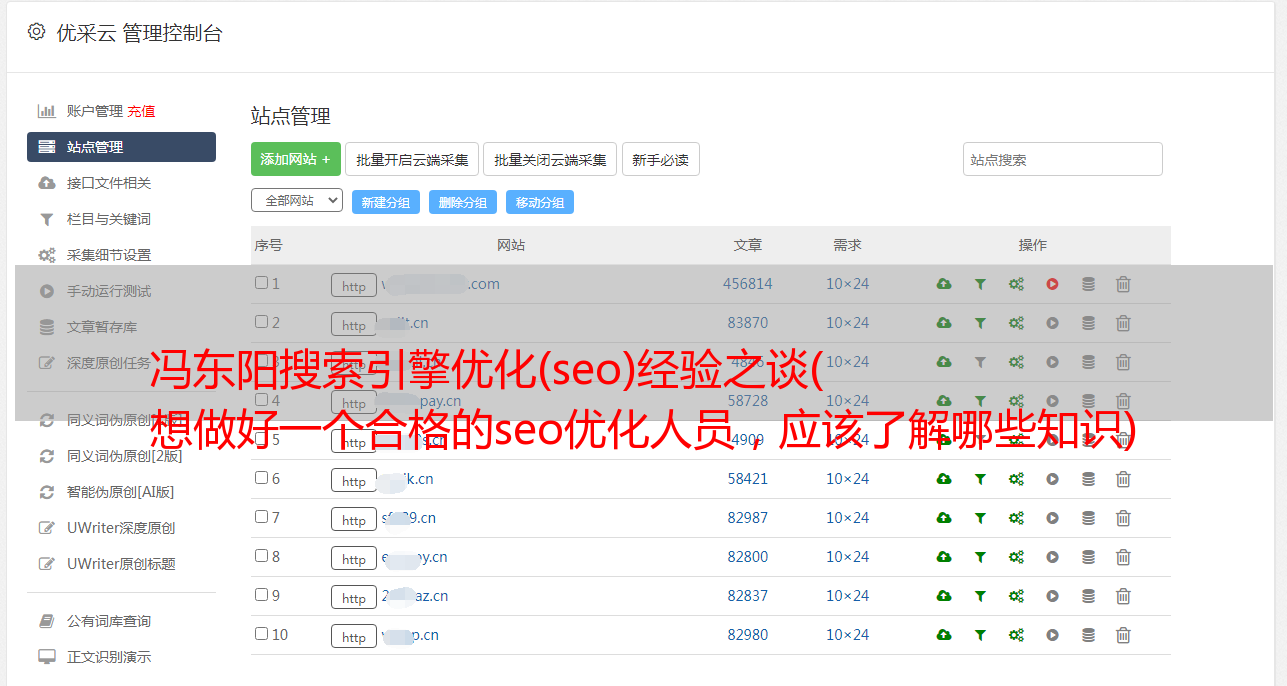Click the gears icon in row 6
The width and height of the screenshot is (1287, 686).
[x=1016, y=479]
